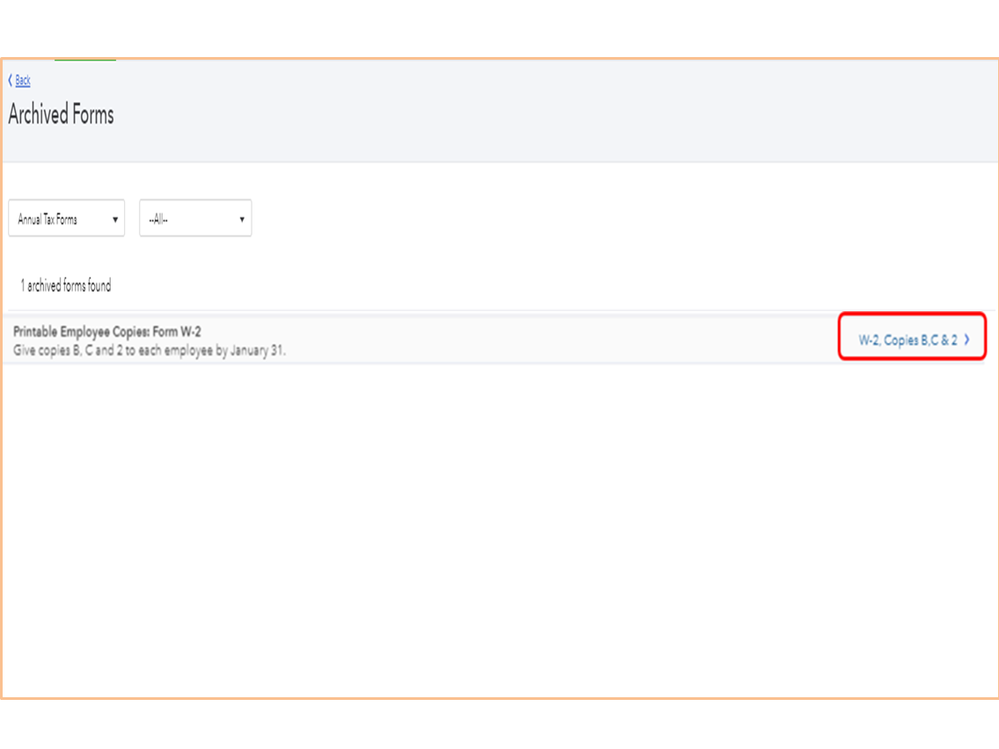Click the '1 archived forms found' text

pos(66,285)
